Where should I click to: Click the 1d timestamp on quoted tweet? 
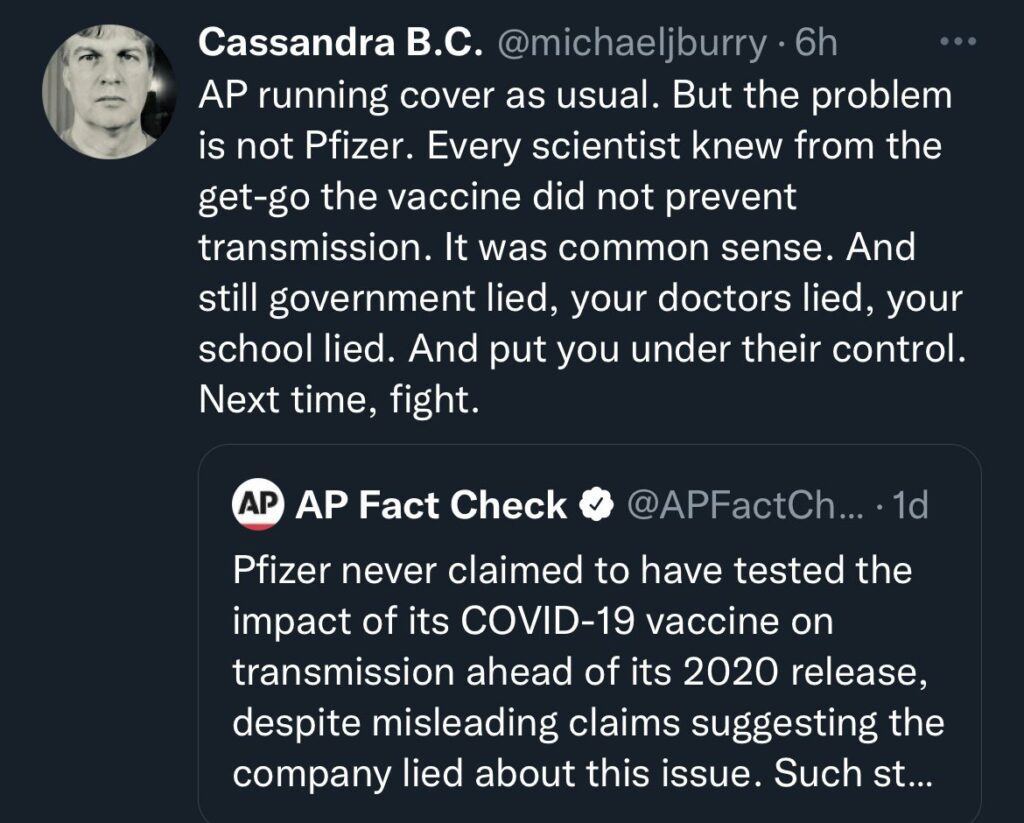[908, 506]
